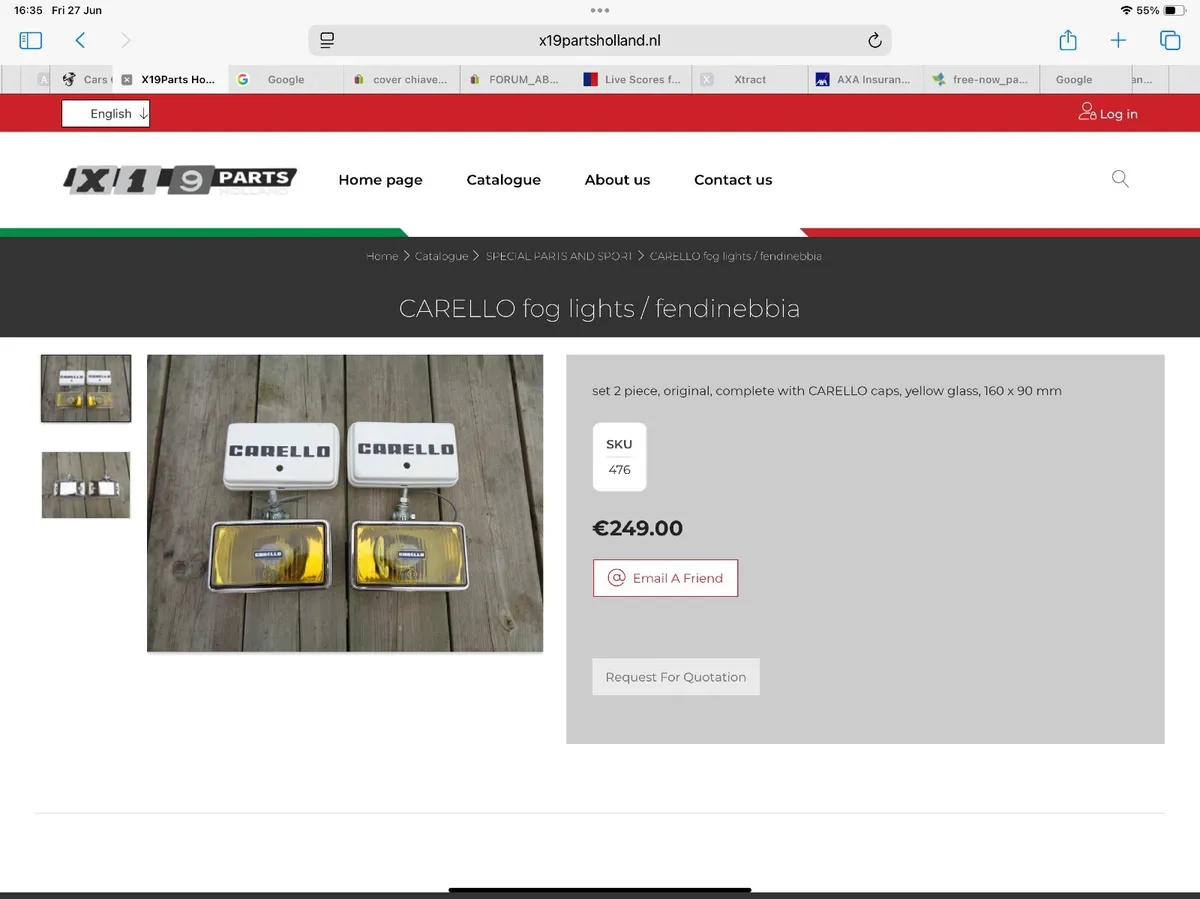Open the page reader options icon in address bar

click(x=327, y=40)
